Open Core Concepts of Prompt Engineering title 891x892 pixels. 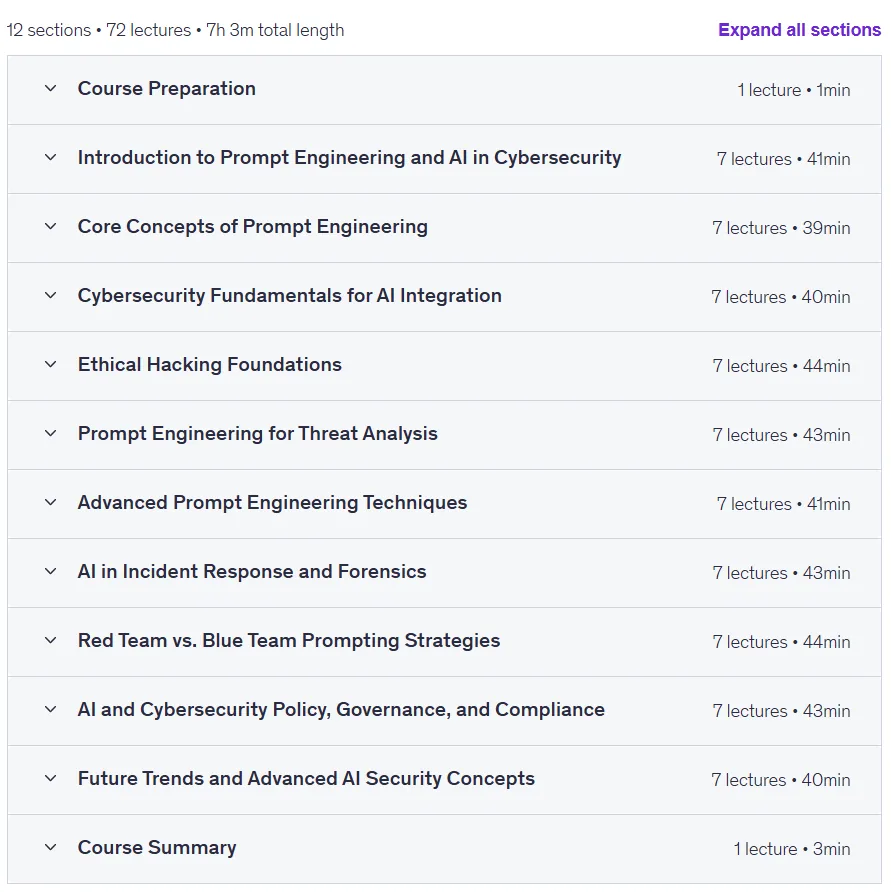tap(253, 226)
